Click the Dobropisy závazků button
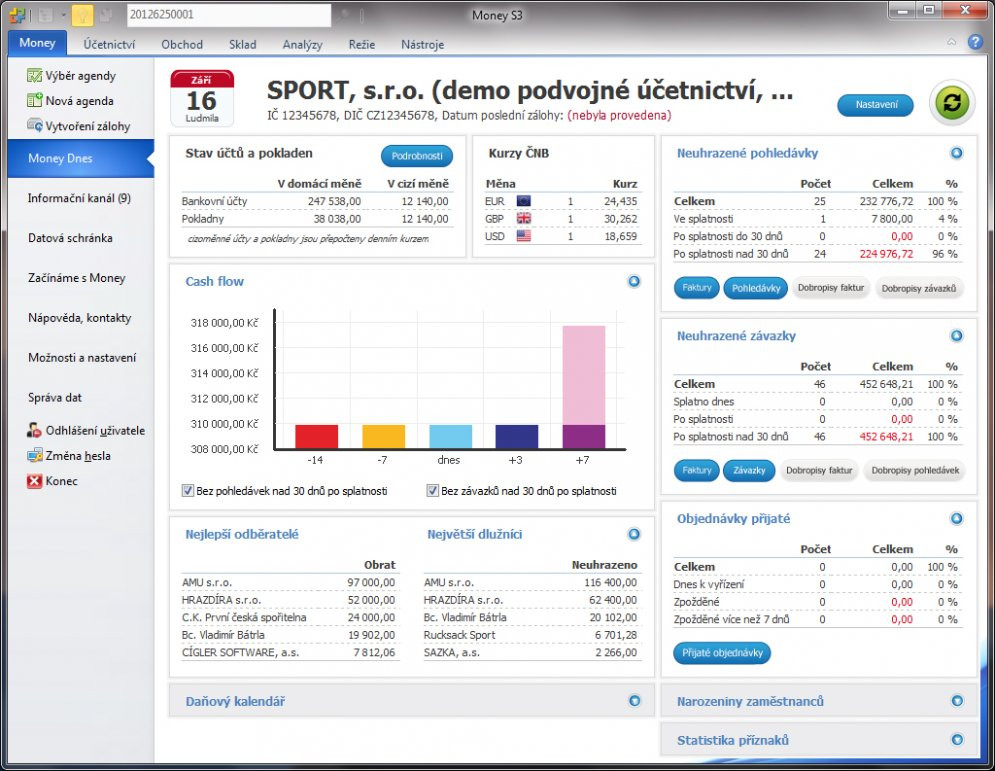Image resolution: width=995 pixels, height=771 pixels. (919, 288)
